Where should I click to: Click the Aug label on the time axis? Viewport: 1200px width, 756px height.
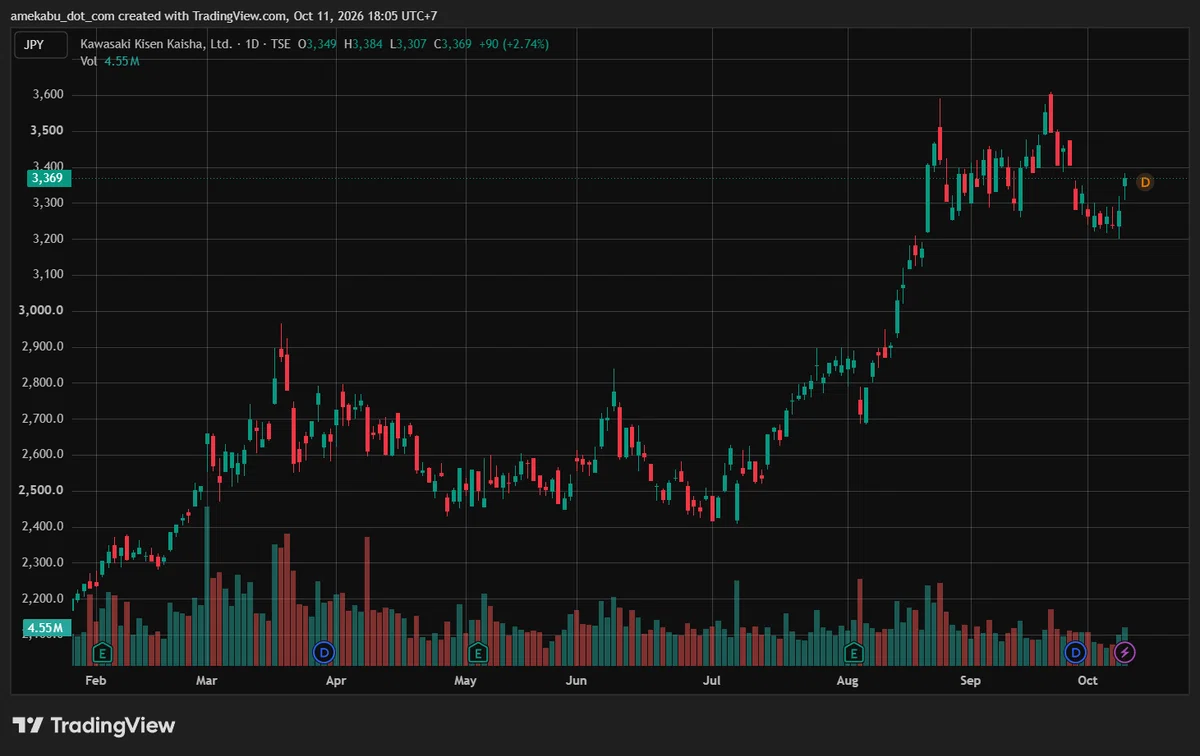(x=848, y=681)
